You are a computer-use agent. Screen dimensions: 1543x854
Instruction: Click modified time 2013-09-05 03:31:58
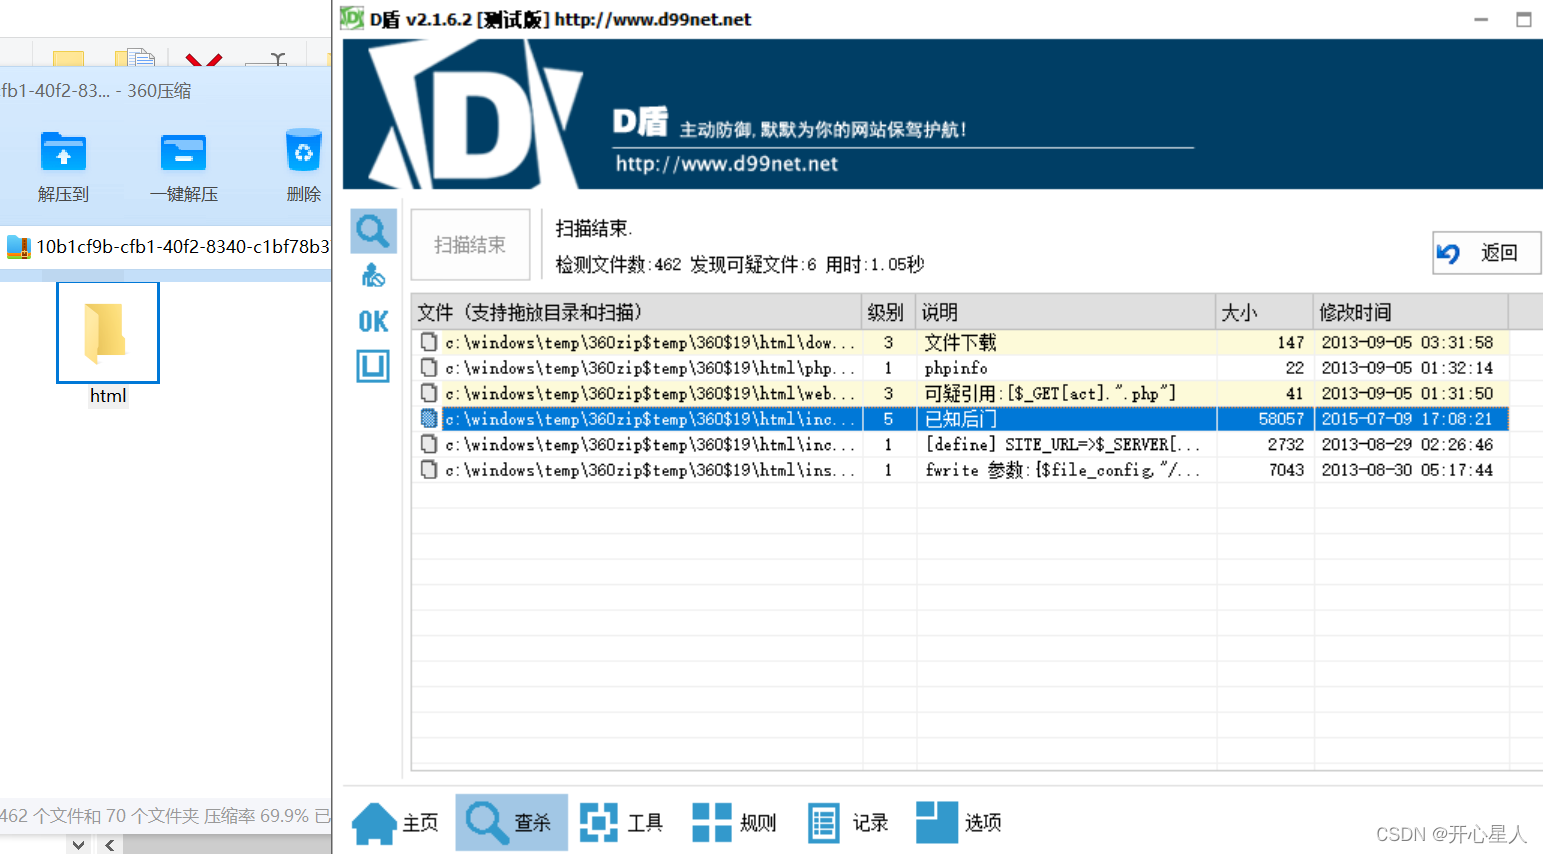1407,342
